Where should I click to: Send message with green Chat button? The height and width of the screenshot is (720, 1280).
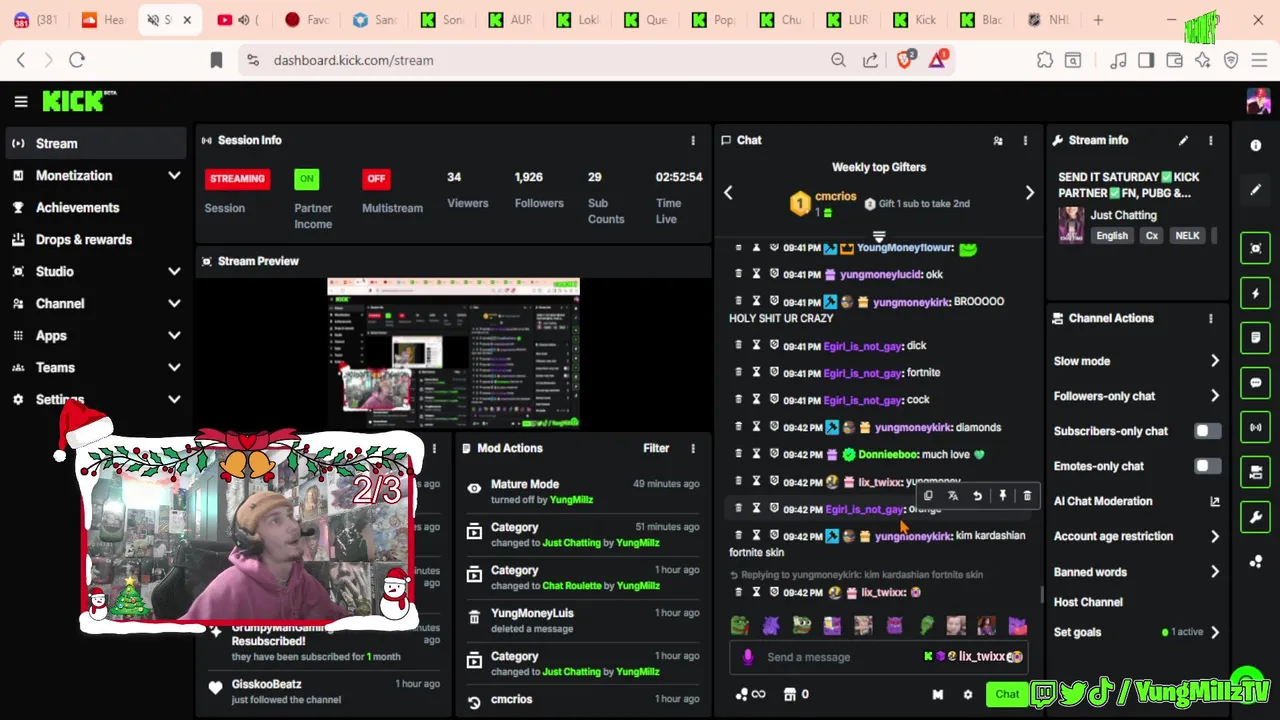tap(1007, 694)
